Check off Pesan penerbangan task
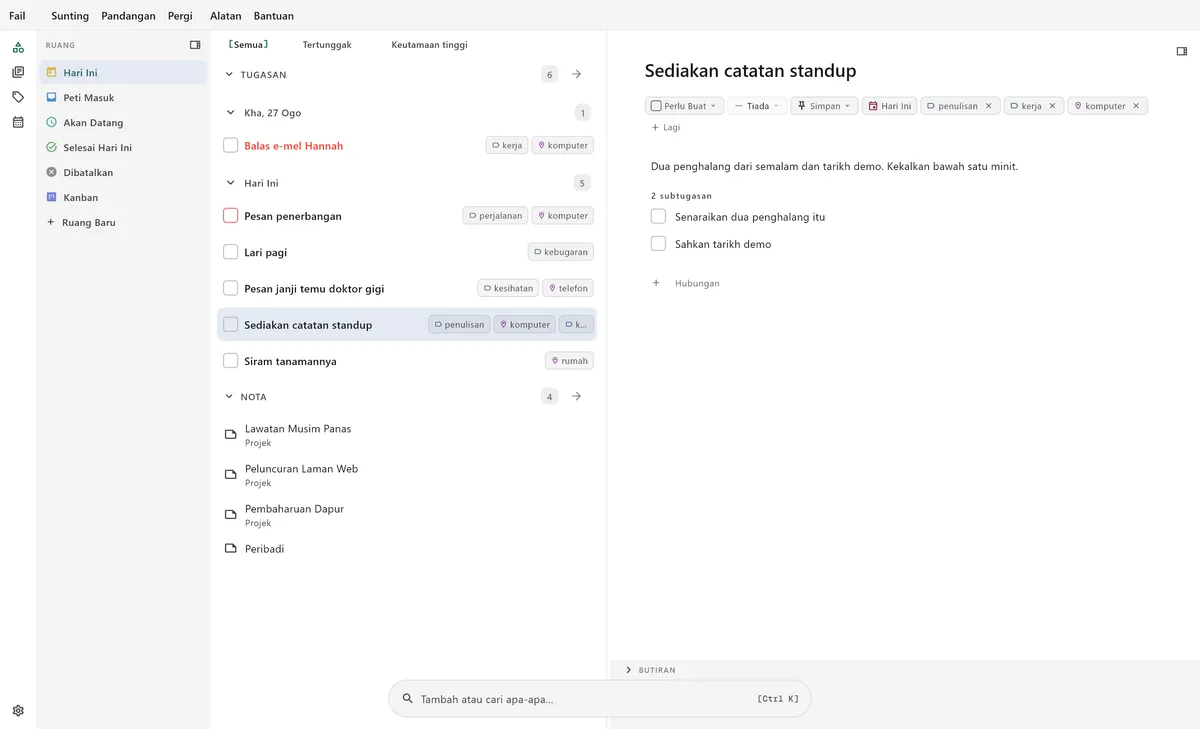The height and width of the screenshot is (729, 1200). click(x=231, y=216)
